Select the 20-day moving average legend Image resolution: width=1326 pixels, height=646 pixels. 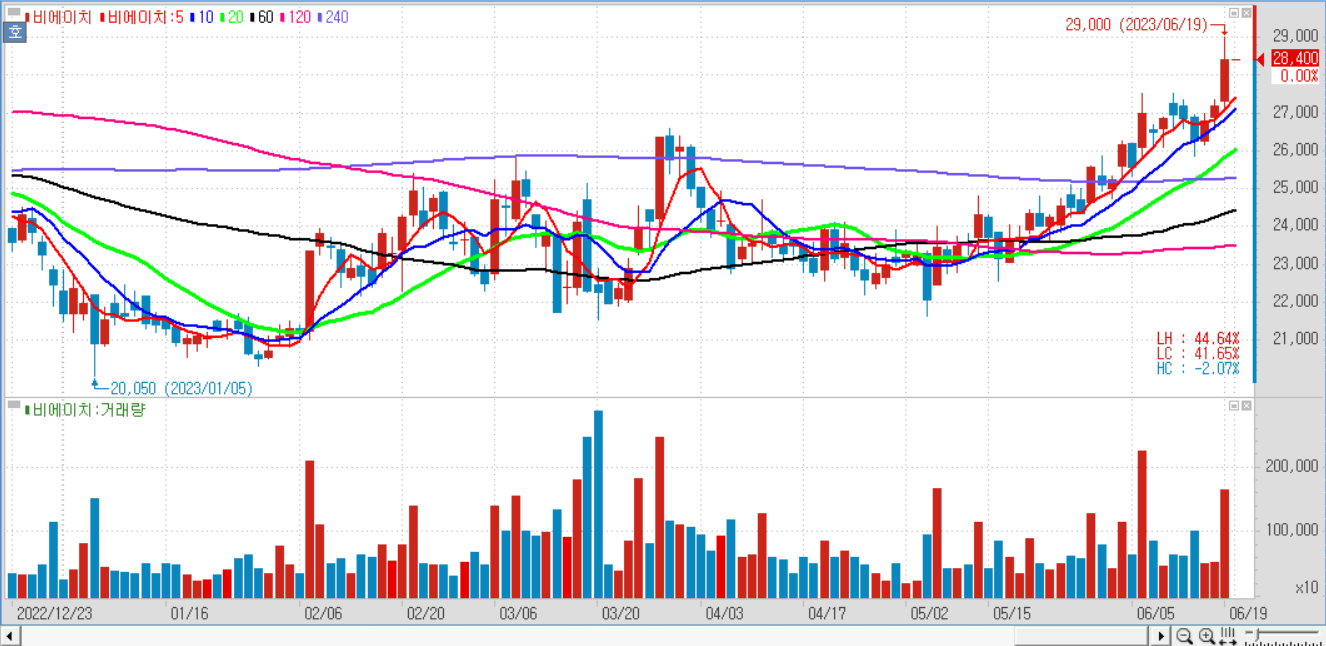[231, 17]
